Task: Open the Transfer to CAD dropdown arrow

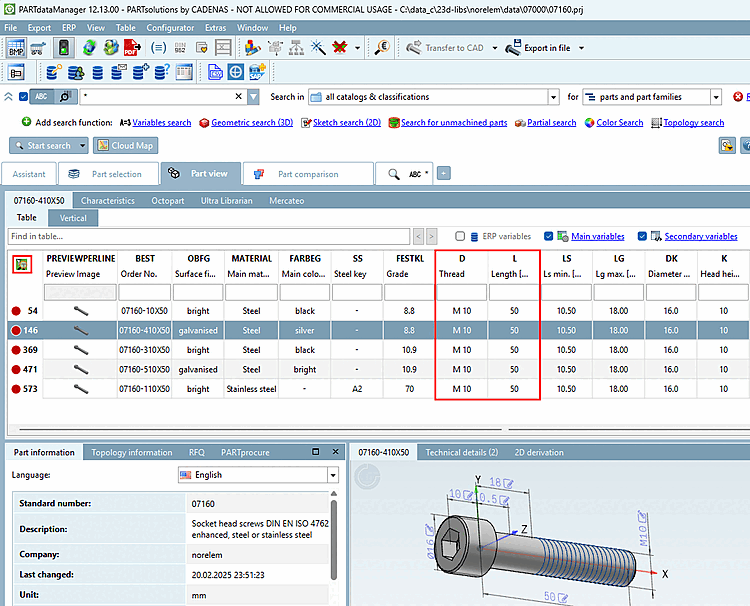Action: click(x=495, y=48)
